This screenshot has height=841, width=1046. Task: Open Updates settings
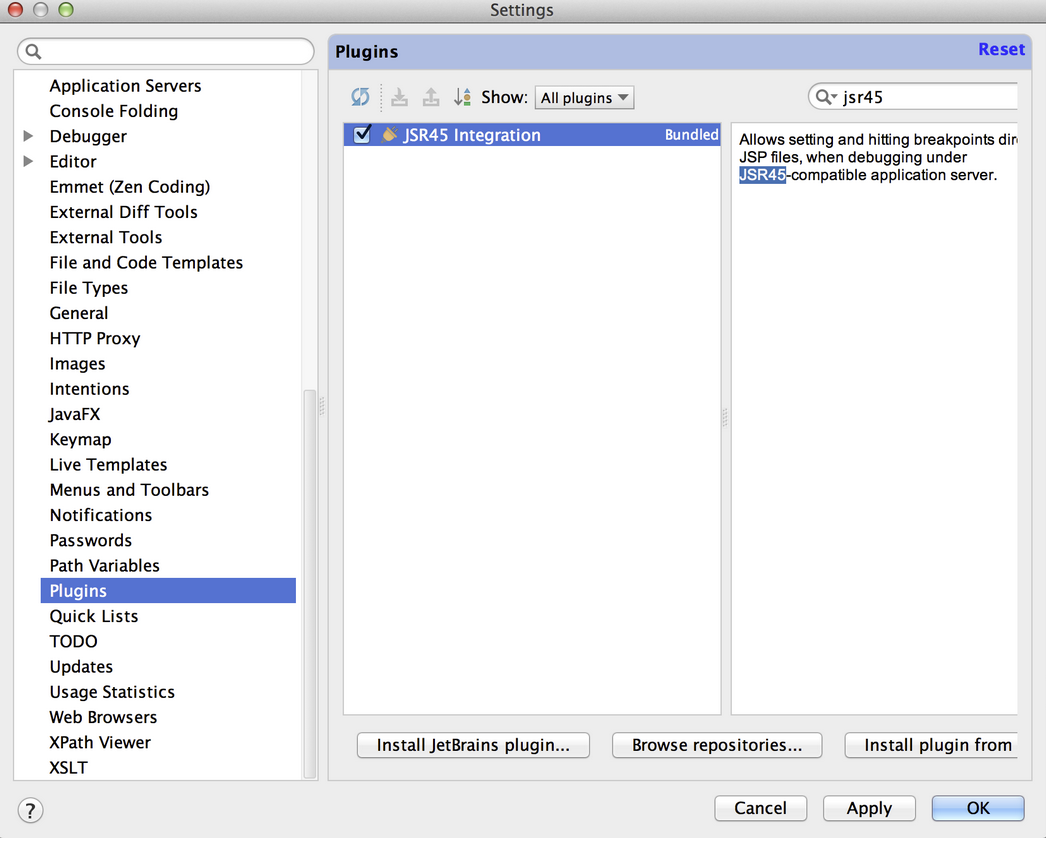(81, 667)
